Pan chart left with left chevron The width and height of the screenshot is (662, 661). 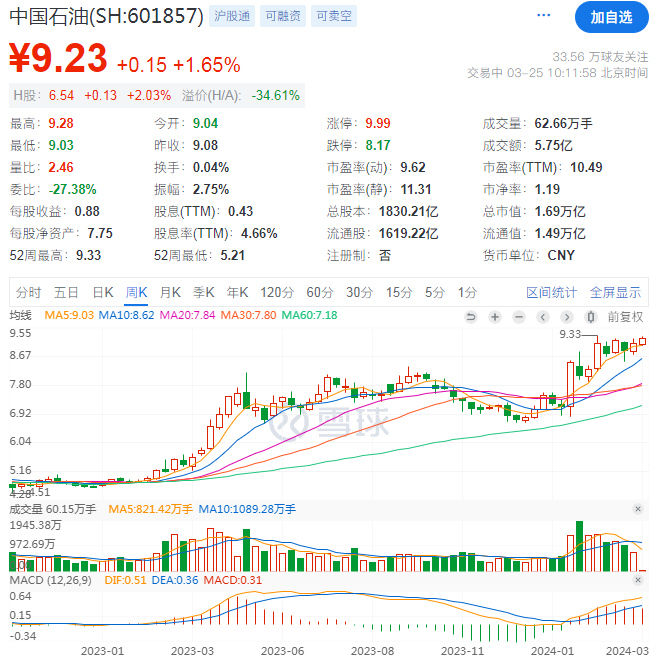(543, 317)
